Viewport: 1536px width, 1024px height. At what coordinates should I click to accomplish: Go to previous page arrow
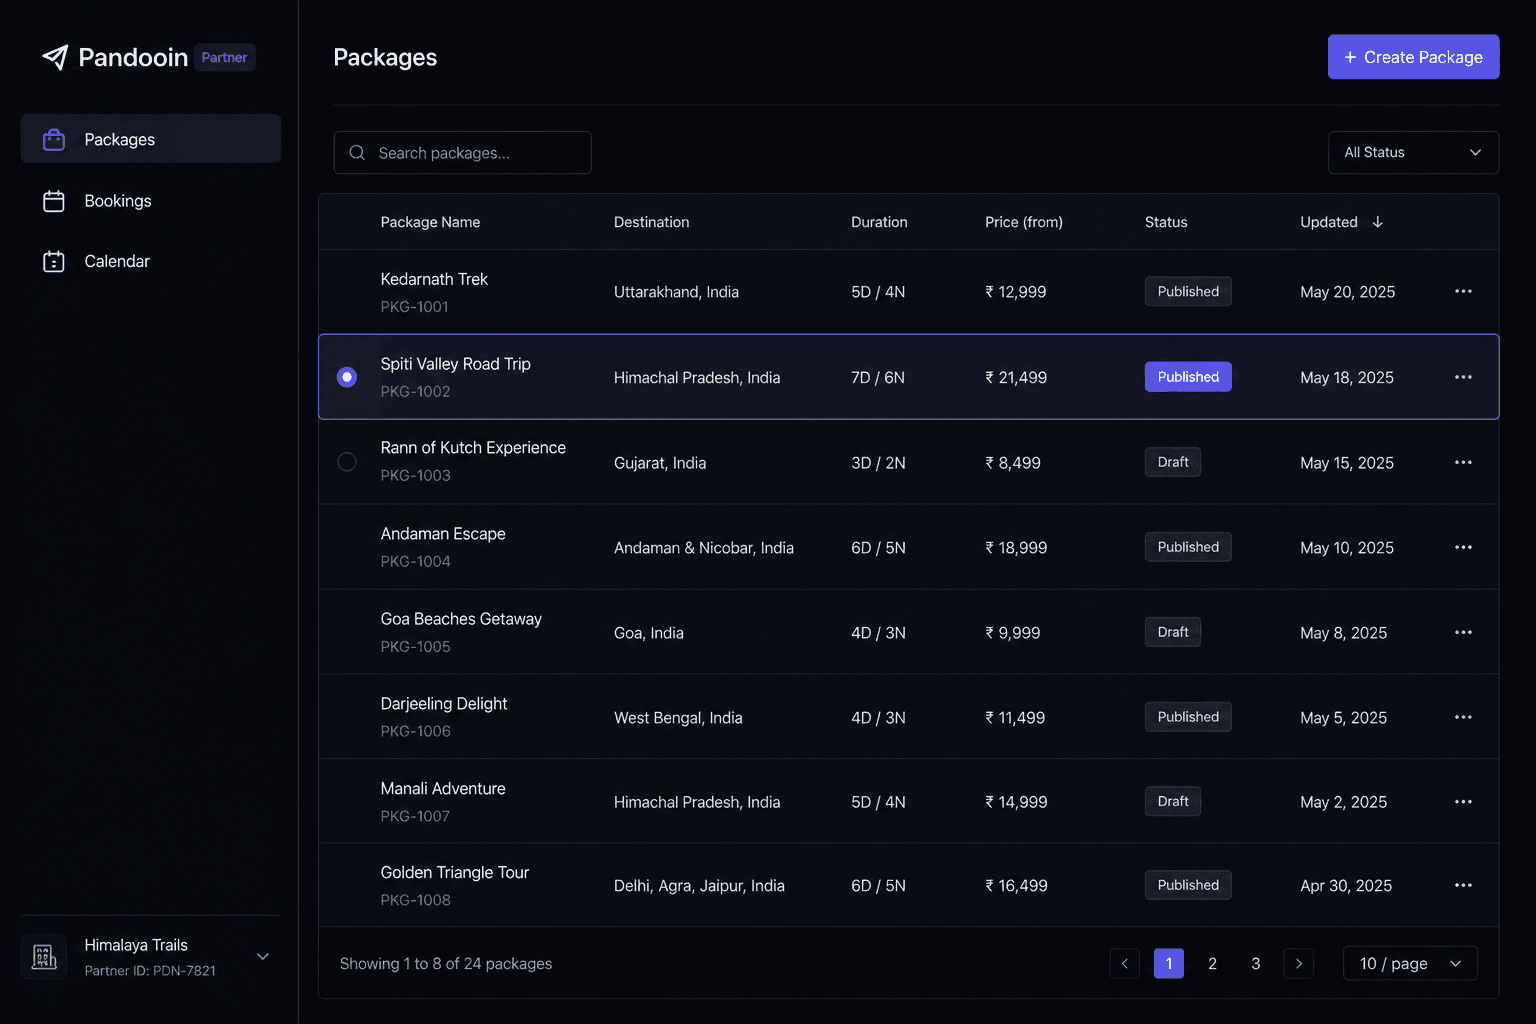1125,963
